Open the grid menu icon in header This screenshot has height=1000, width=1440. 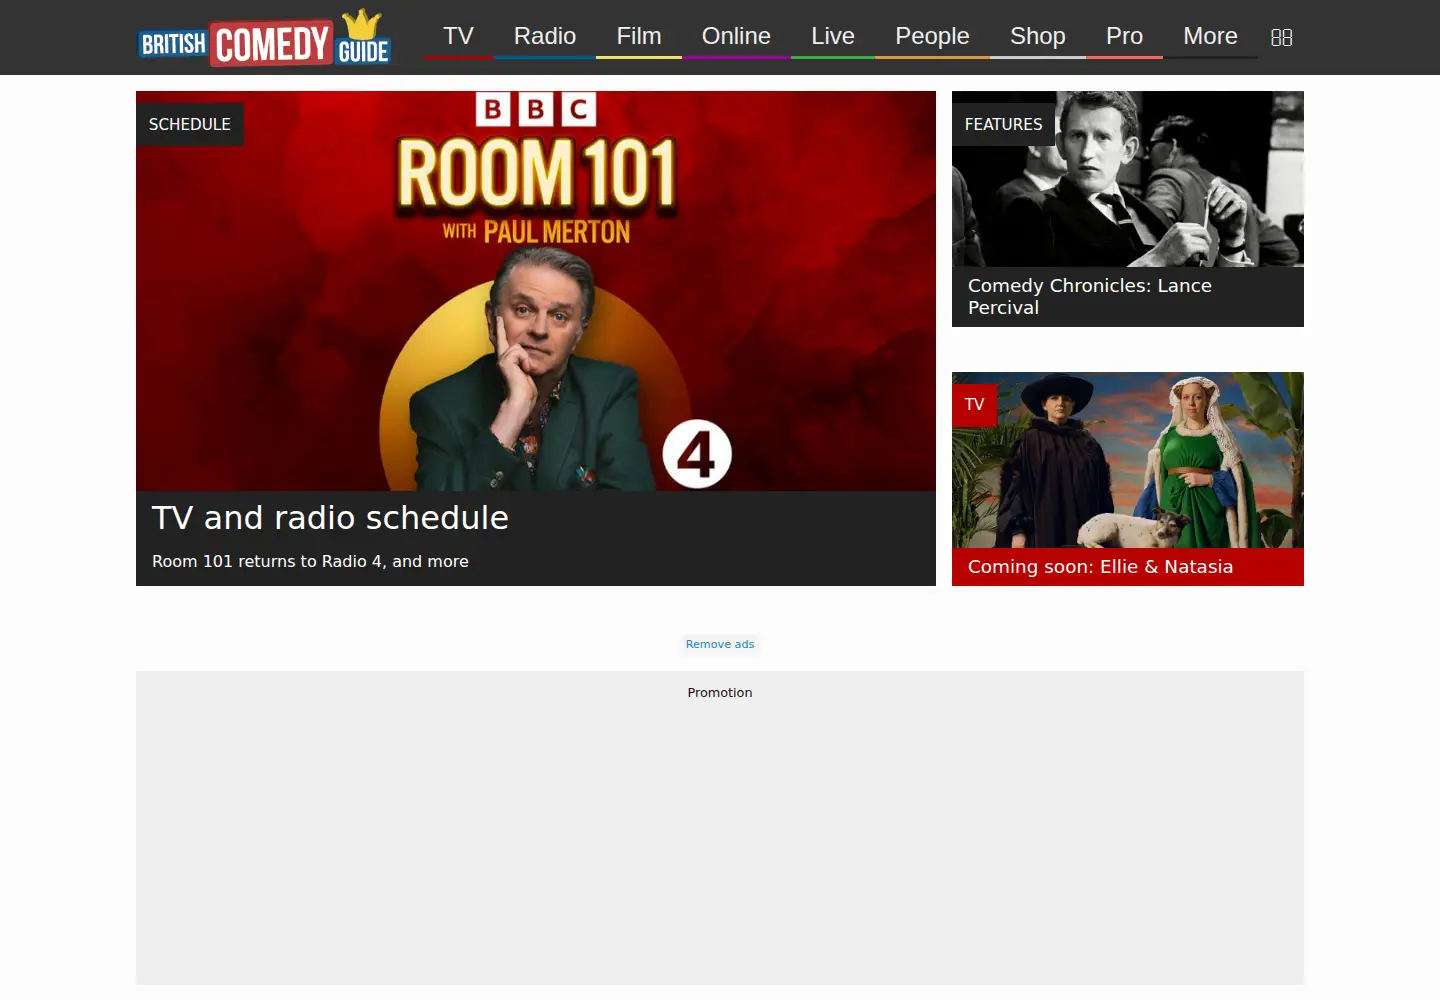tap(1281, 37)
